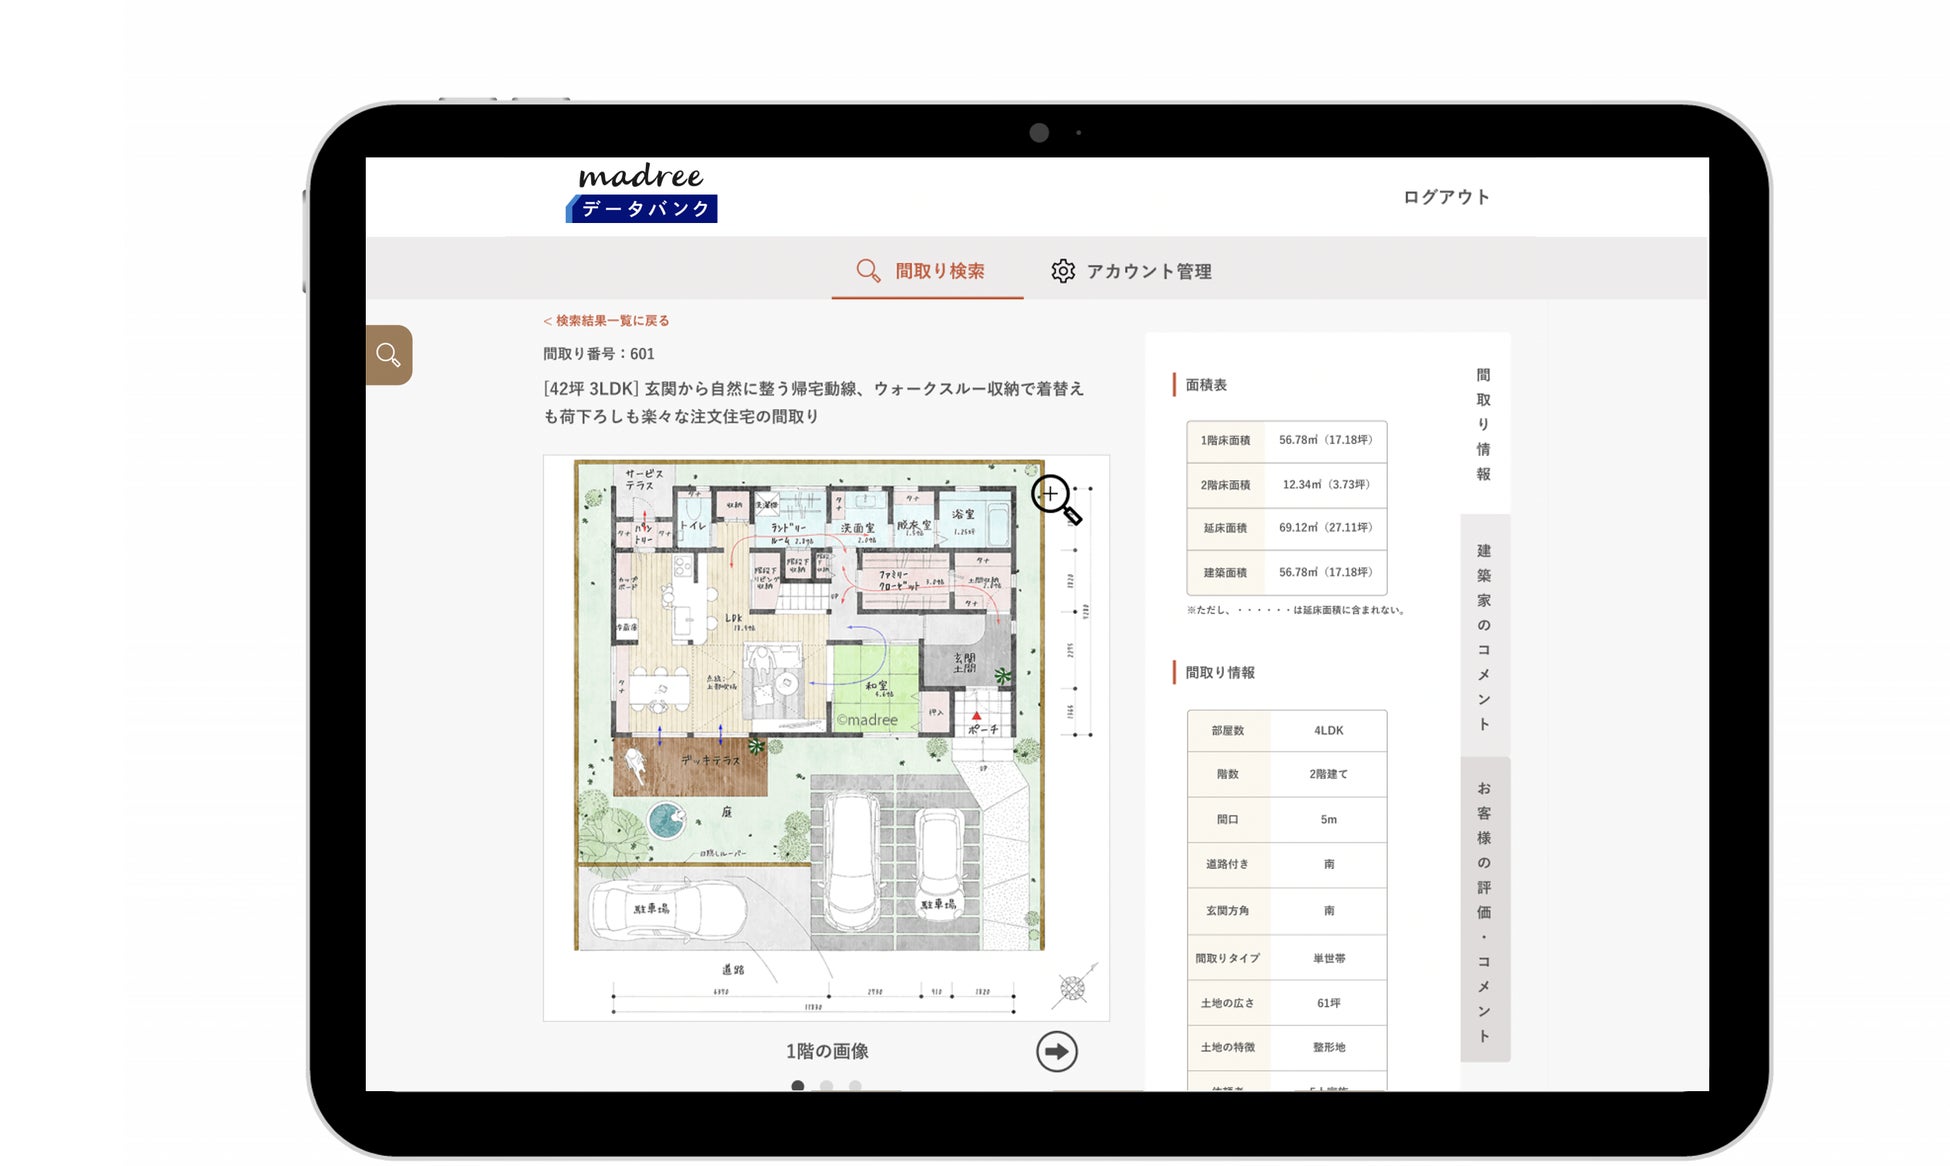Click the ログアウト link
The height and width of the screenshot is (1166, 1950).
(x=1446, y=197)
